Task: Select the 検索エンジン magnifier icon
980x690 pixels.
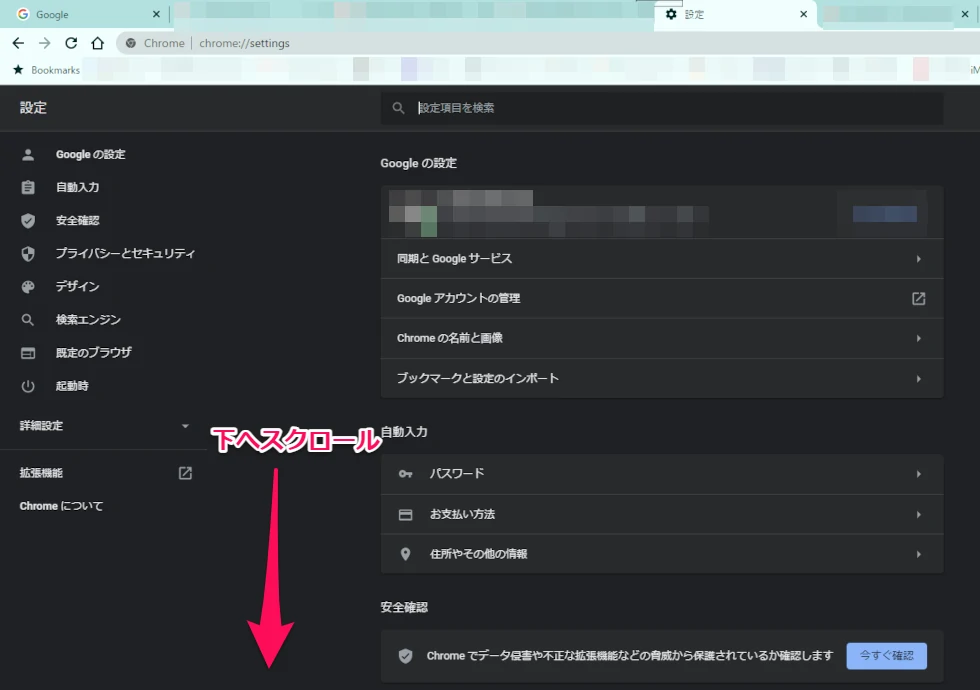Action: click(x=27, y=319)
